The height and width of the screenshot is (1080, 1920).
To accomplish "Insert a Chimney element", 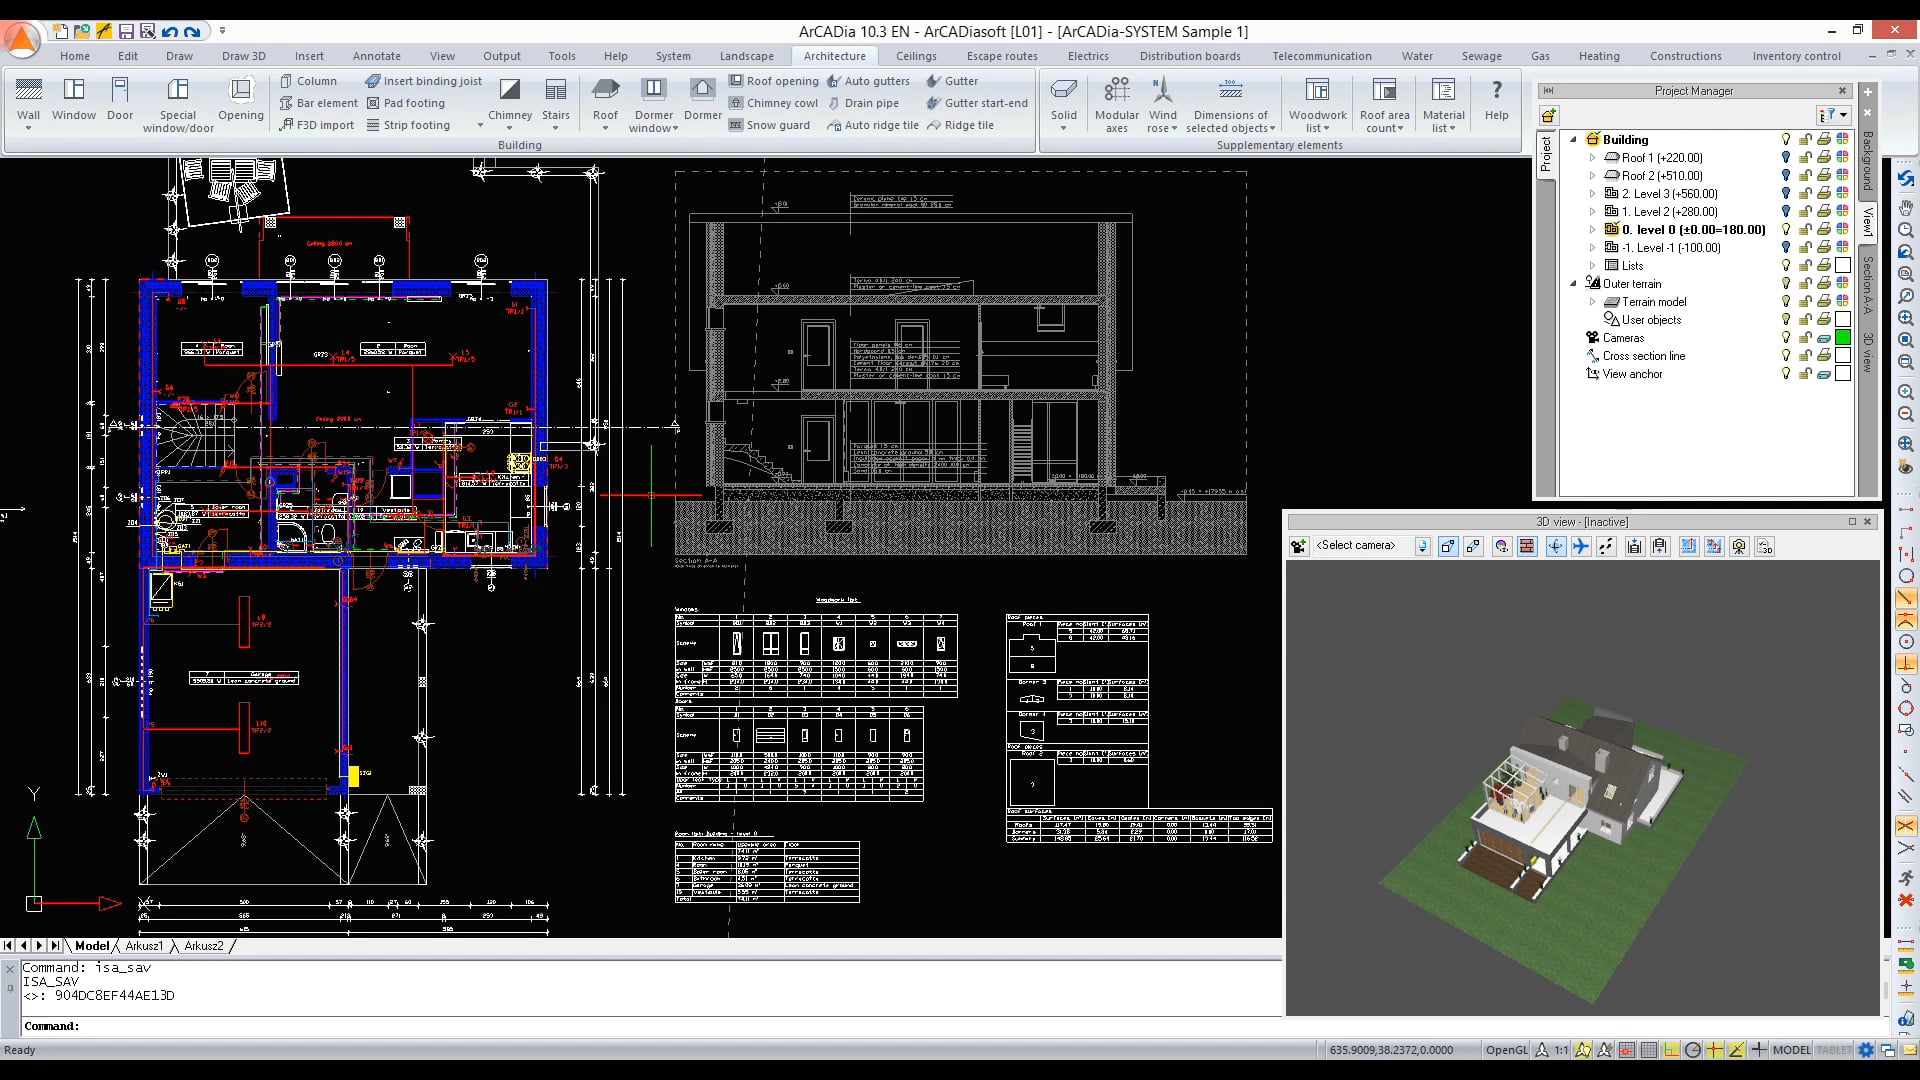I will tap(510, 98).
